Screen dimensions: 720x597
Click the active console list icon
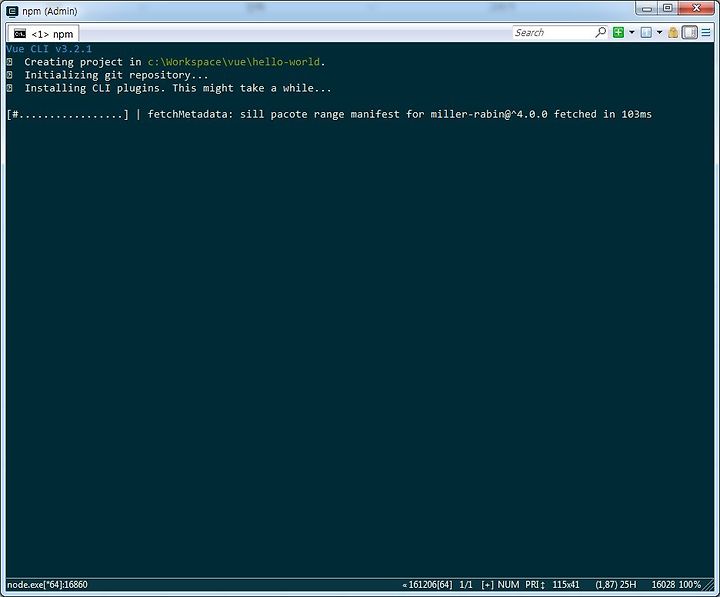(x=646, y=32)
